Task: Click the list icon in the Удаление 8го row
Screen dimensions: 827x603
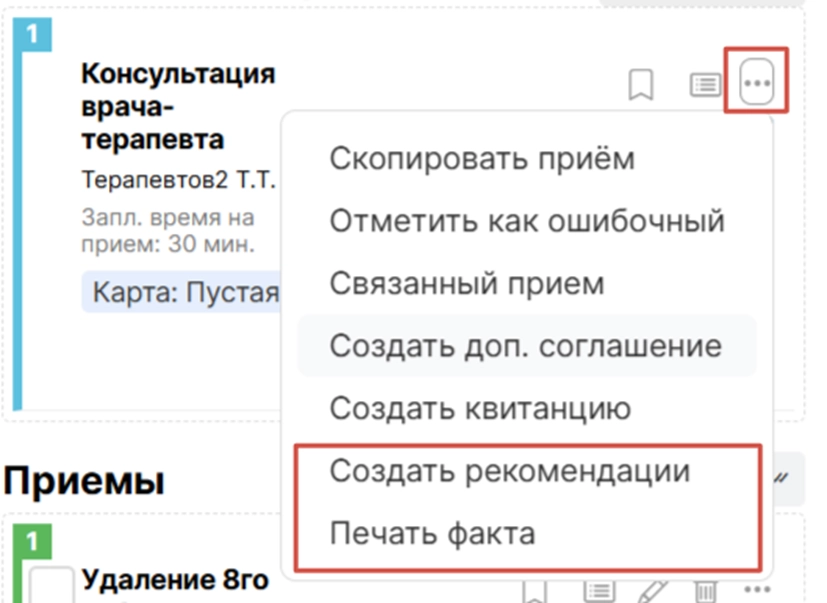Action: 597,591
